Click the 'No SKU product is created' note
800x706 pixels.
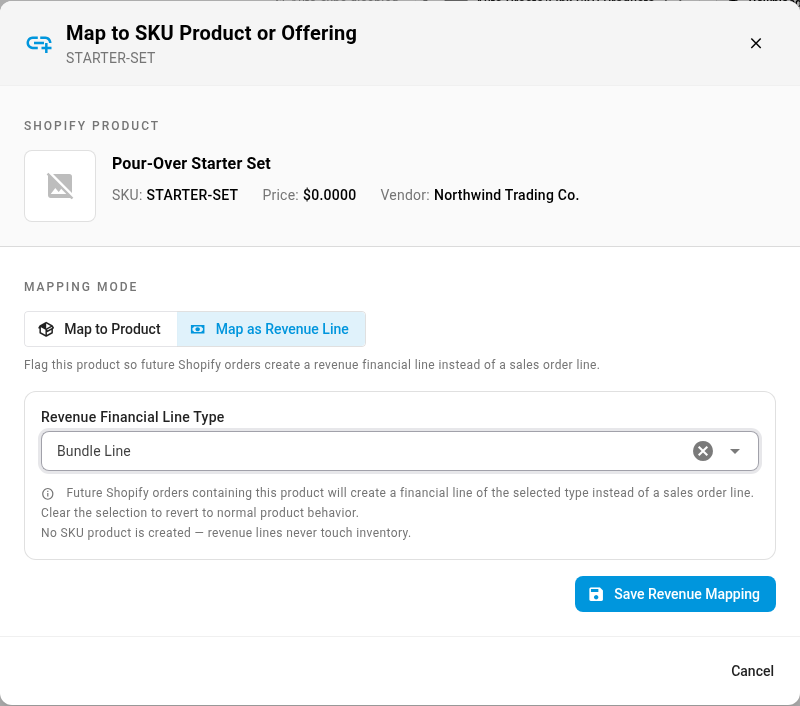pos(226,533)
